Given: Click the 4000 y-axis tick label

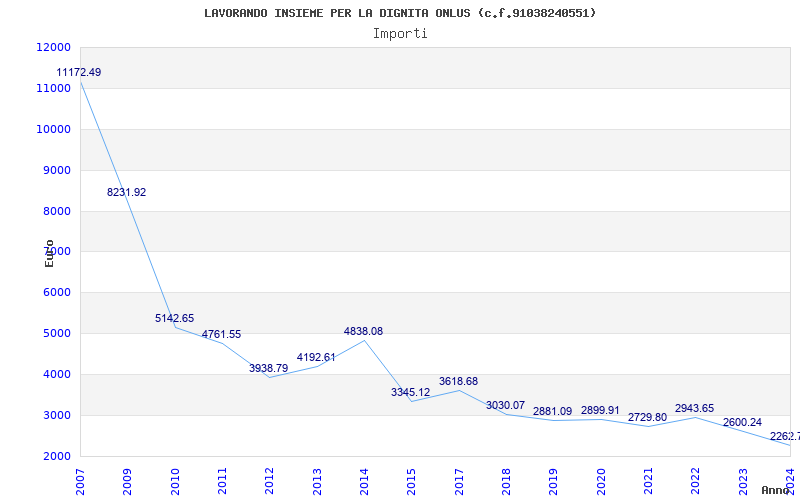Looking at the screenshot, I should (x=56, y=374).
